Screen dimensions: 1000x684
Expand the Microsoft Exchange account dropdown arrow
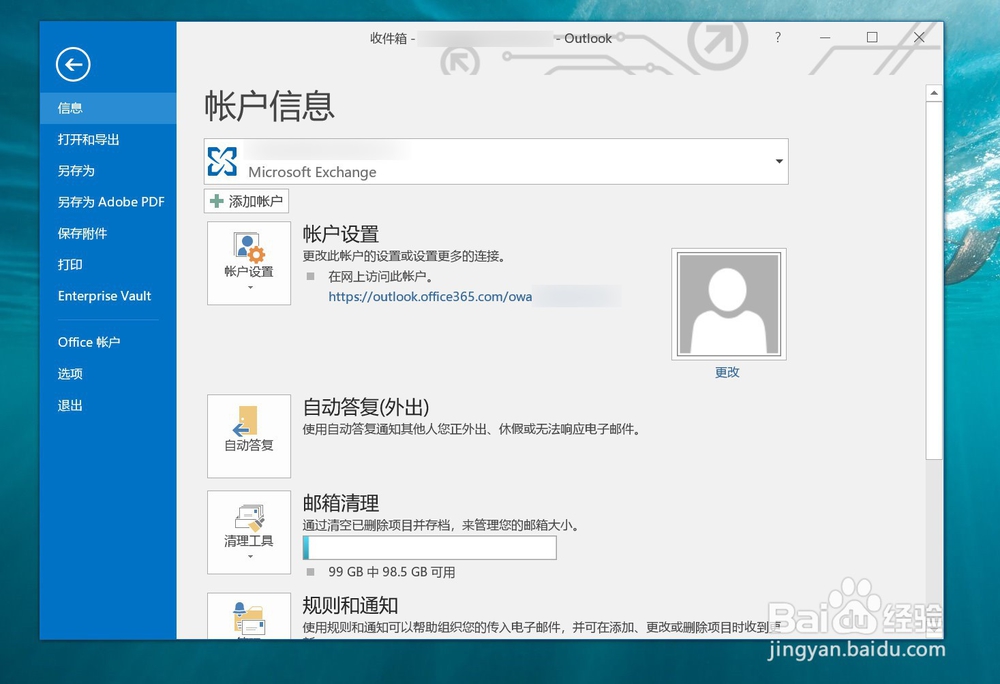tap(779, 161)
